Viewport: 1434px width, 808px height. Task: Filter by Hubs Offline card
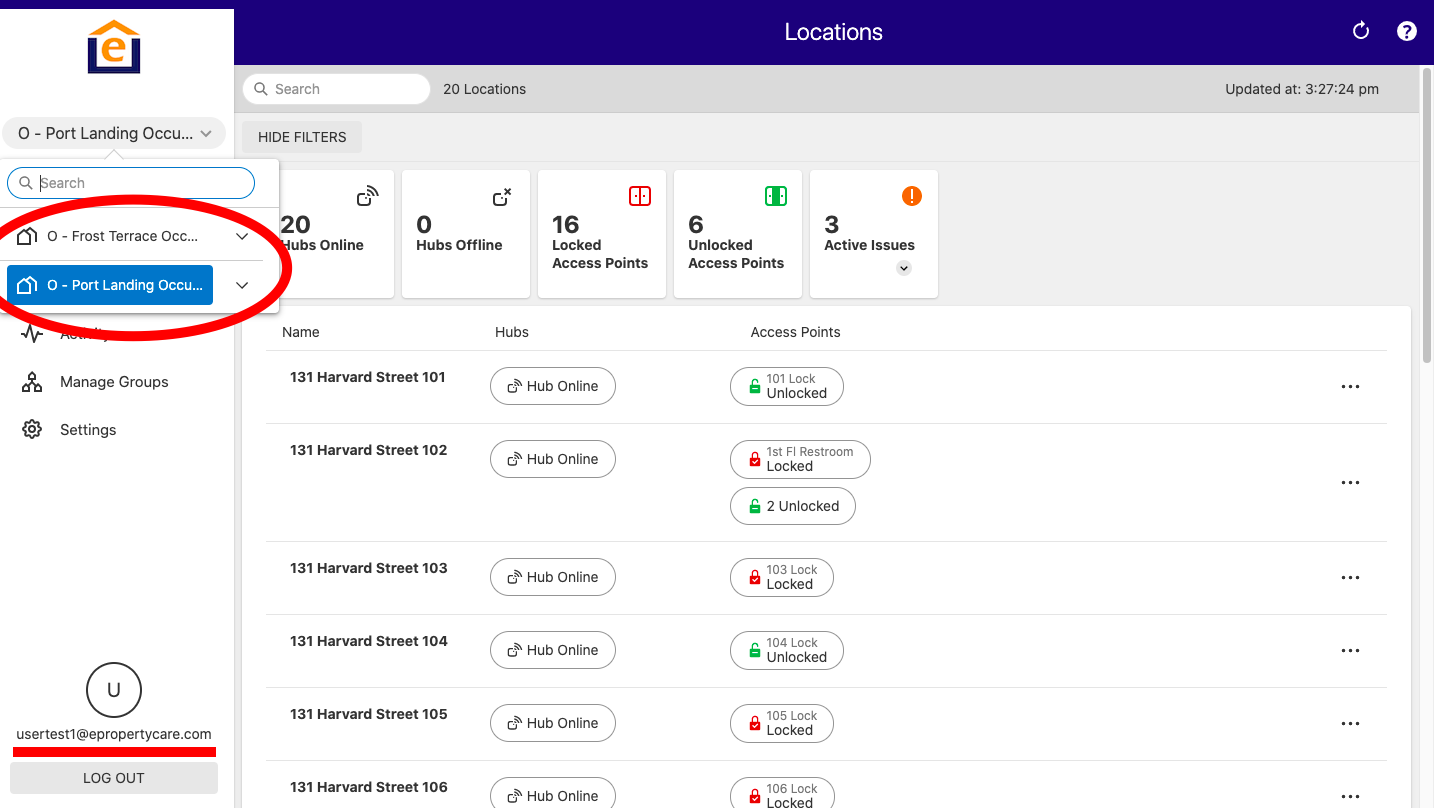pyautogui.click(x=466, y=234)
